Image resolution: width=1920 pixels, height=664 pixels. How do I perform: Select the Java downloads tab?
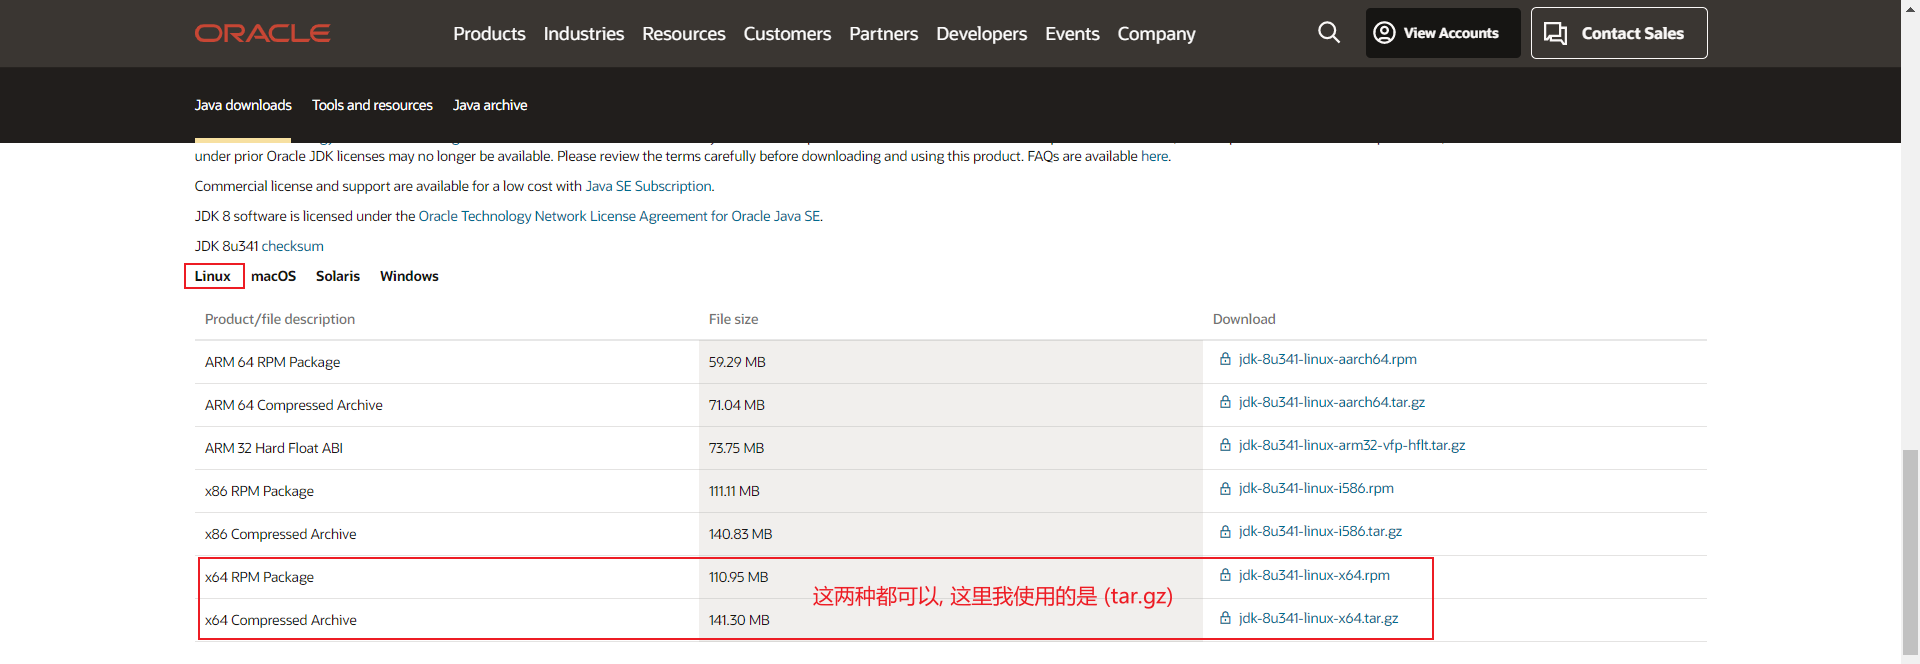point(243,105)
